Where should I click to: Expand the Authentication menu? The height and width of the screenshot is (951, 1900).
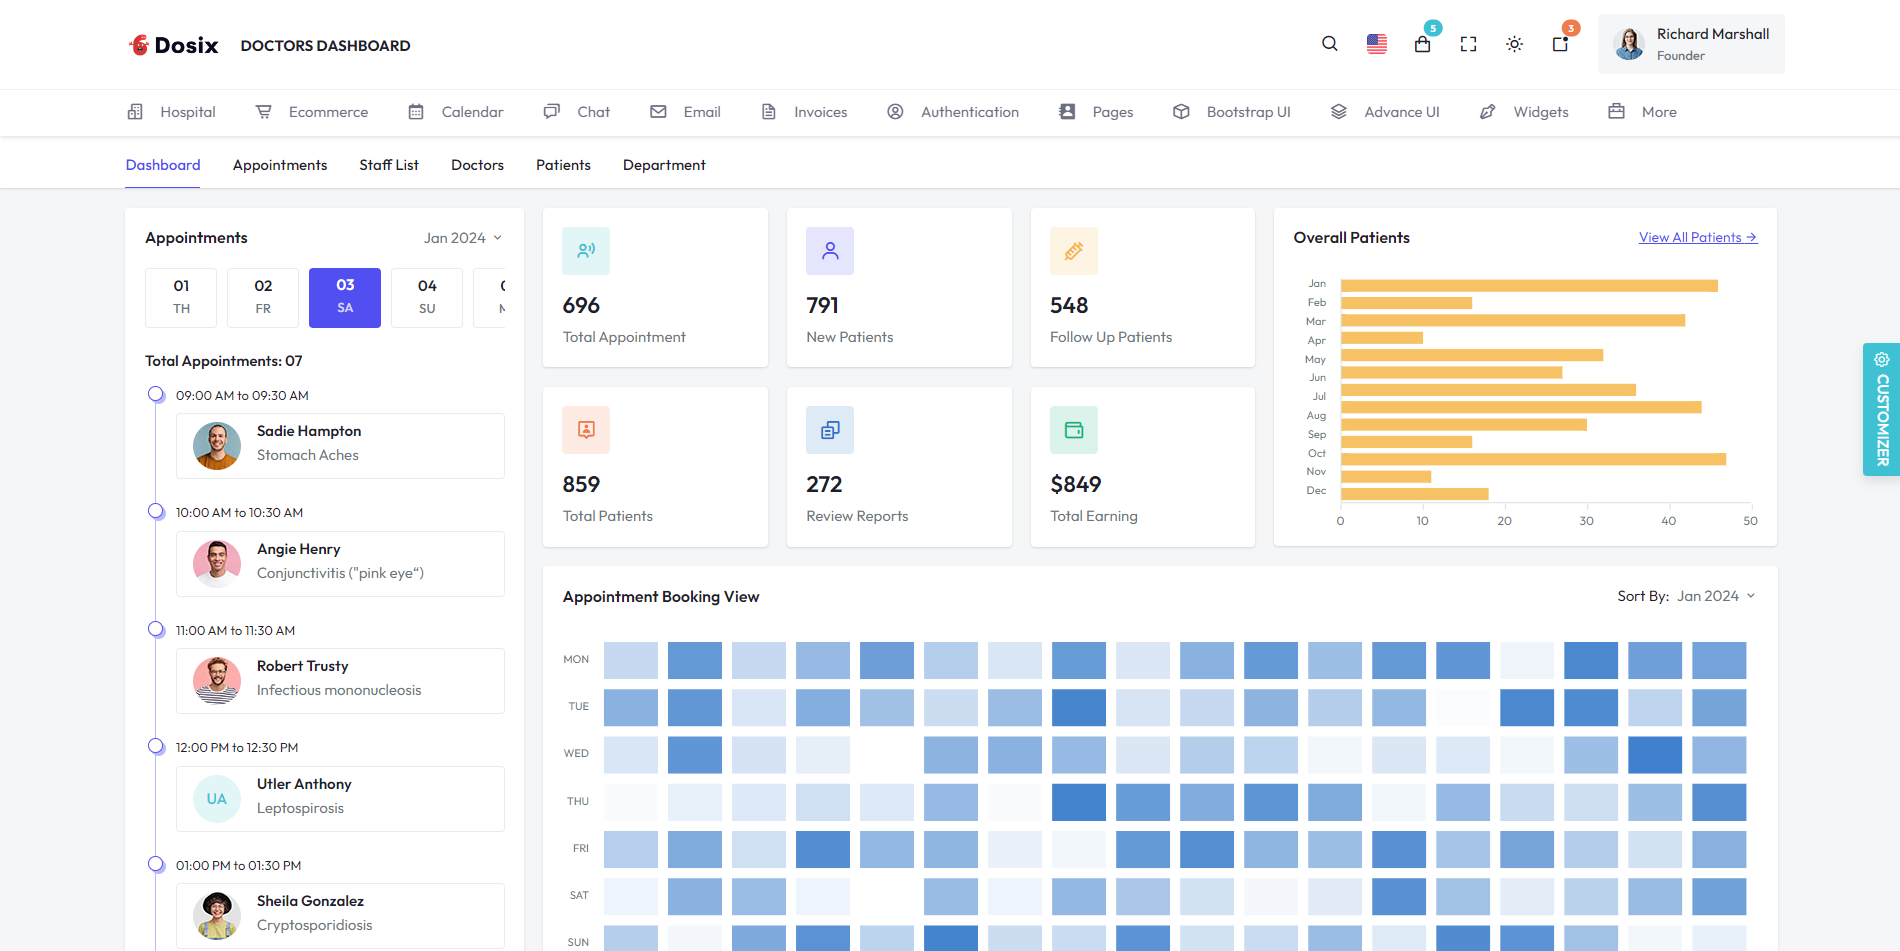(953, 112)
